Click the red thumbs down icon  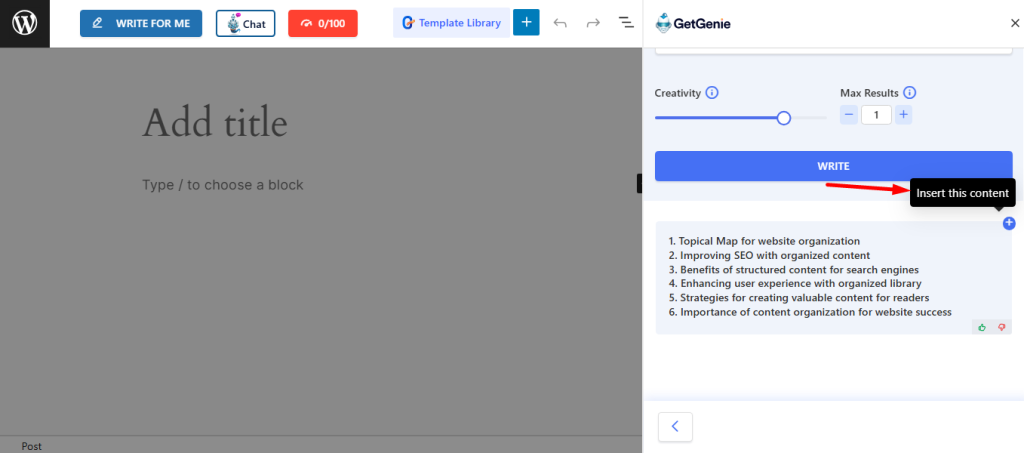pyautogui.click(x=1001, y=327)
